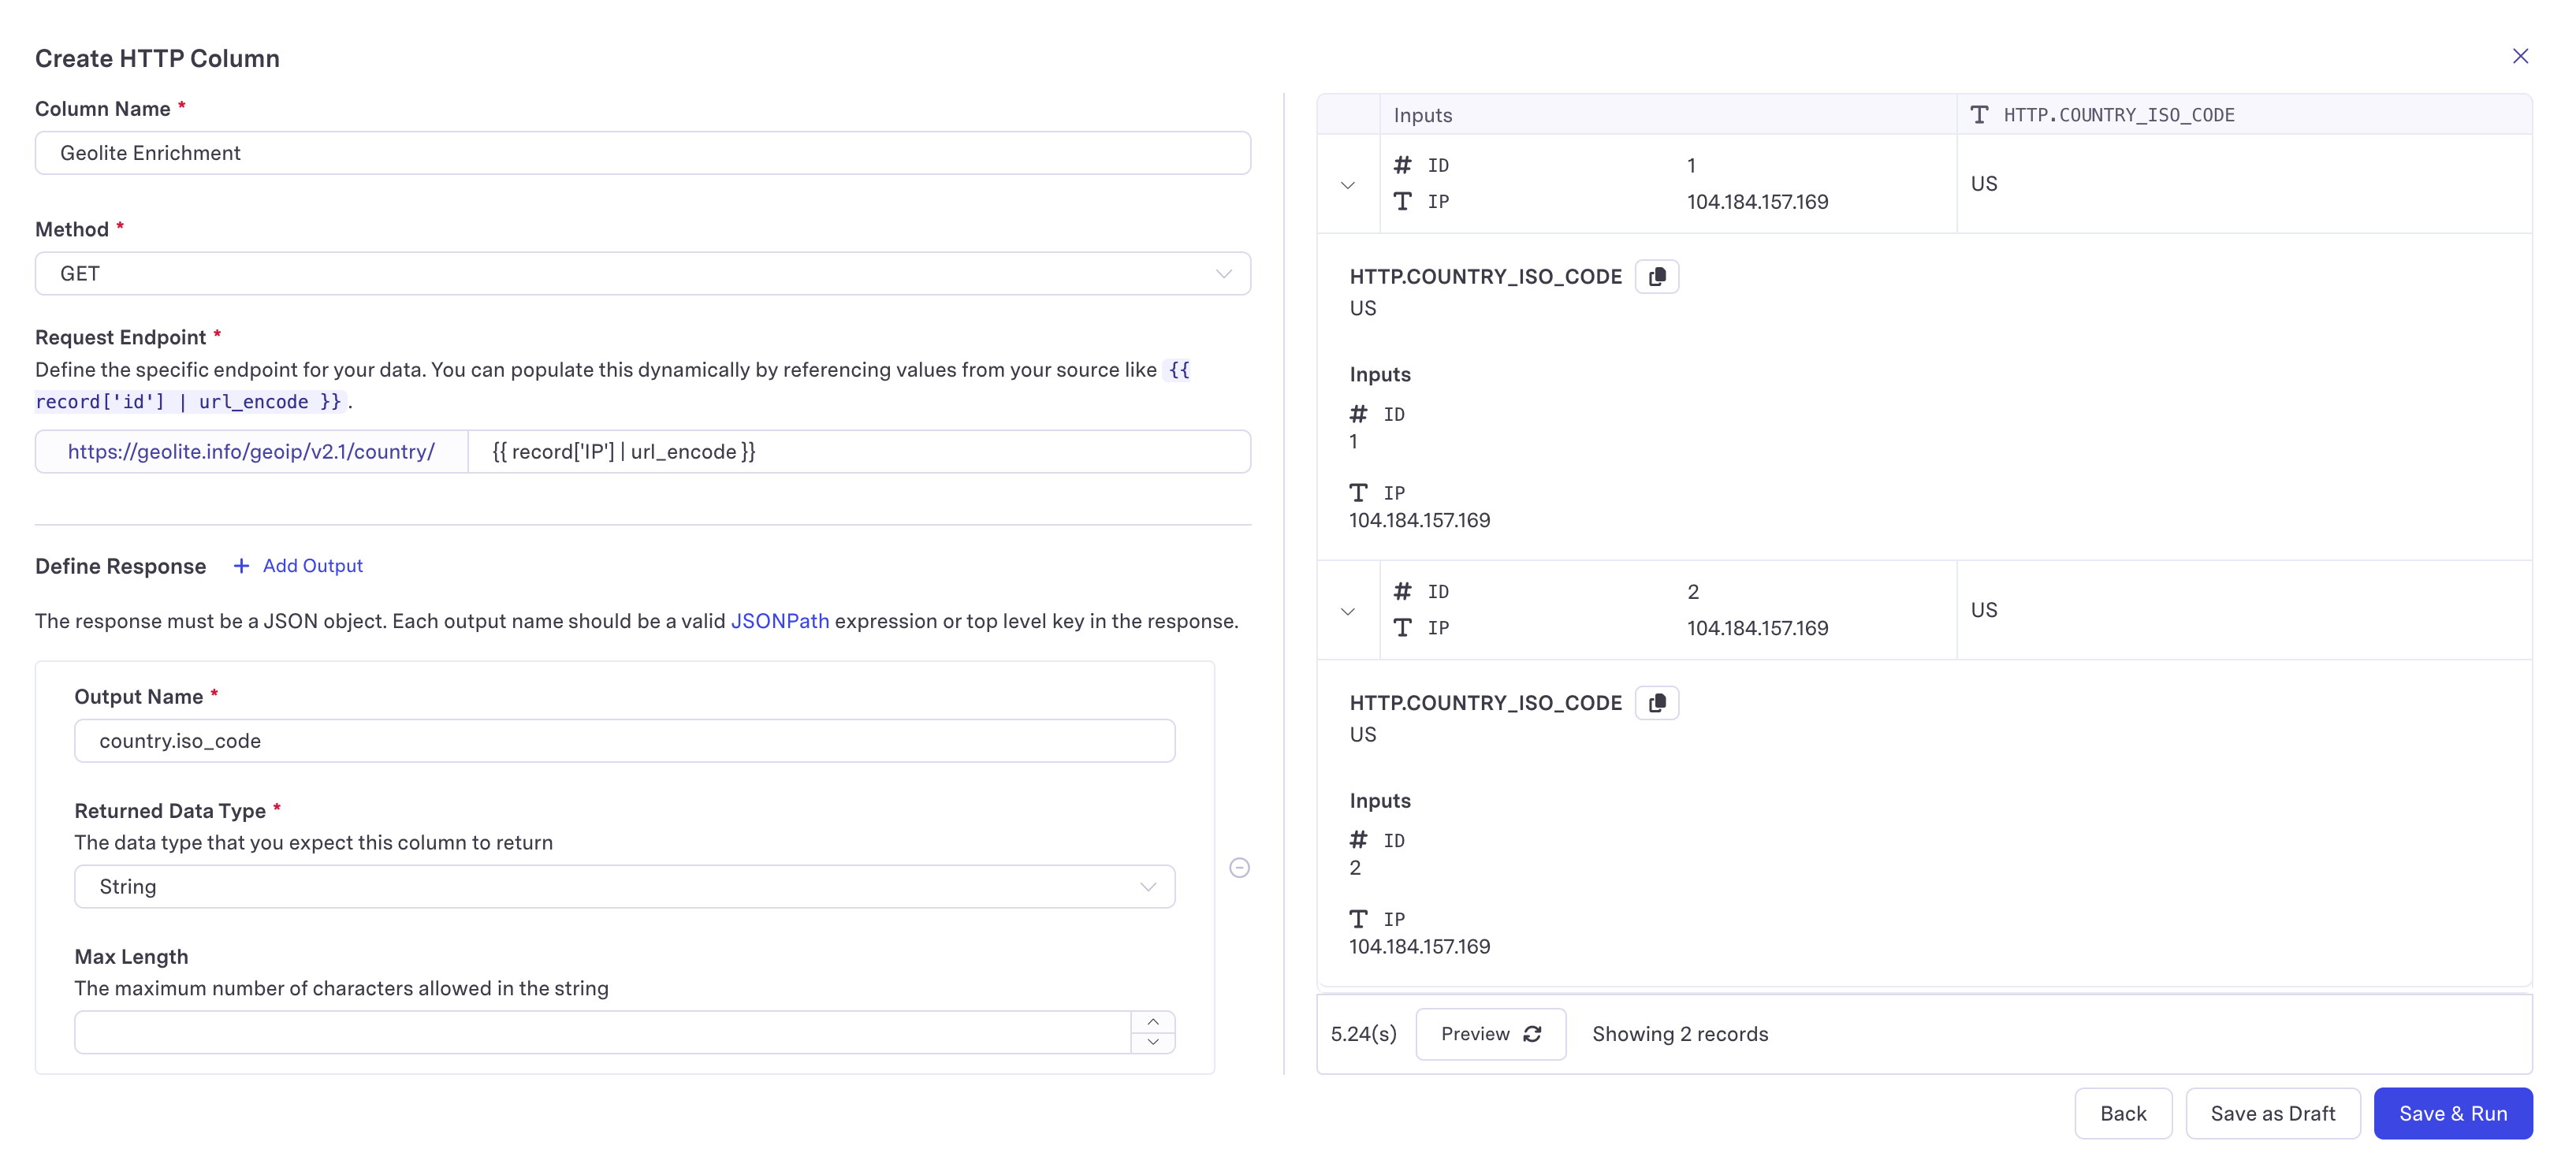Viewport: 2576px width, 1160px height.
Task: Click text type icon beside second record IP
Action: pos(1402,627)
